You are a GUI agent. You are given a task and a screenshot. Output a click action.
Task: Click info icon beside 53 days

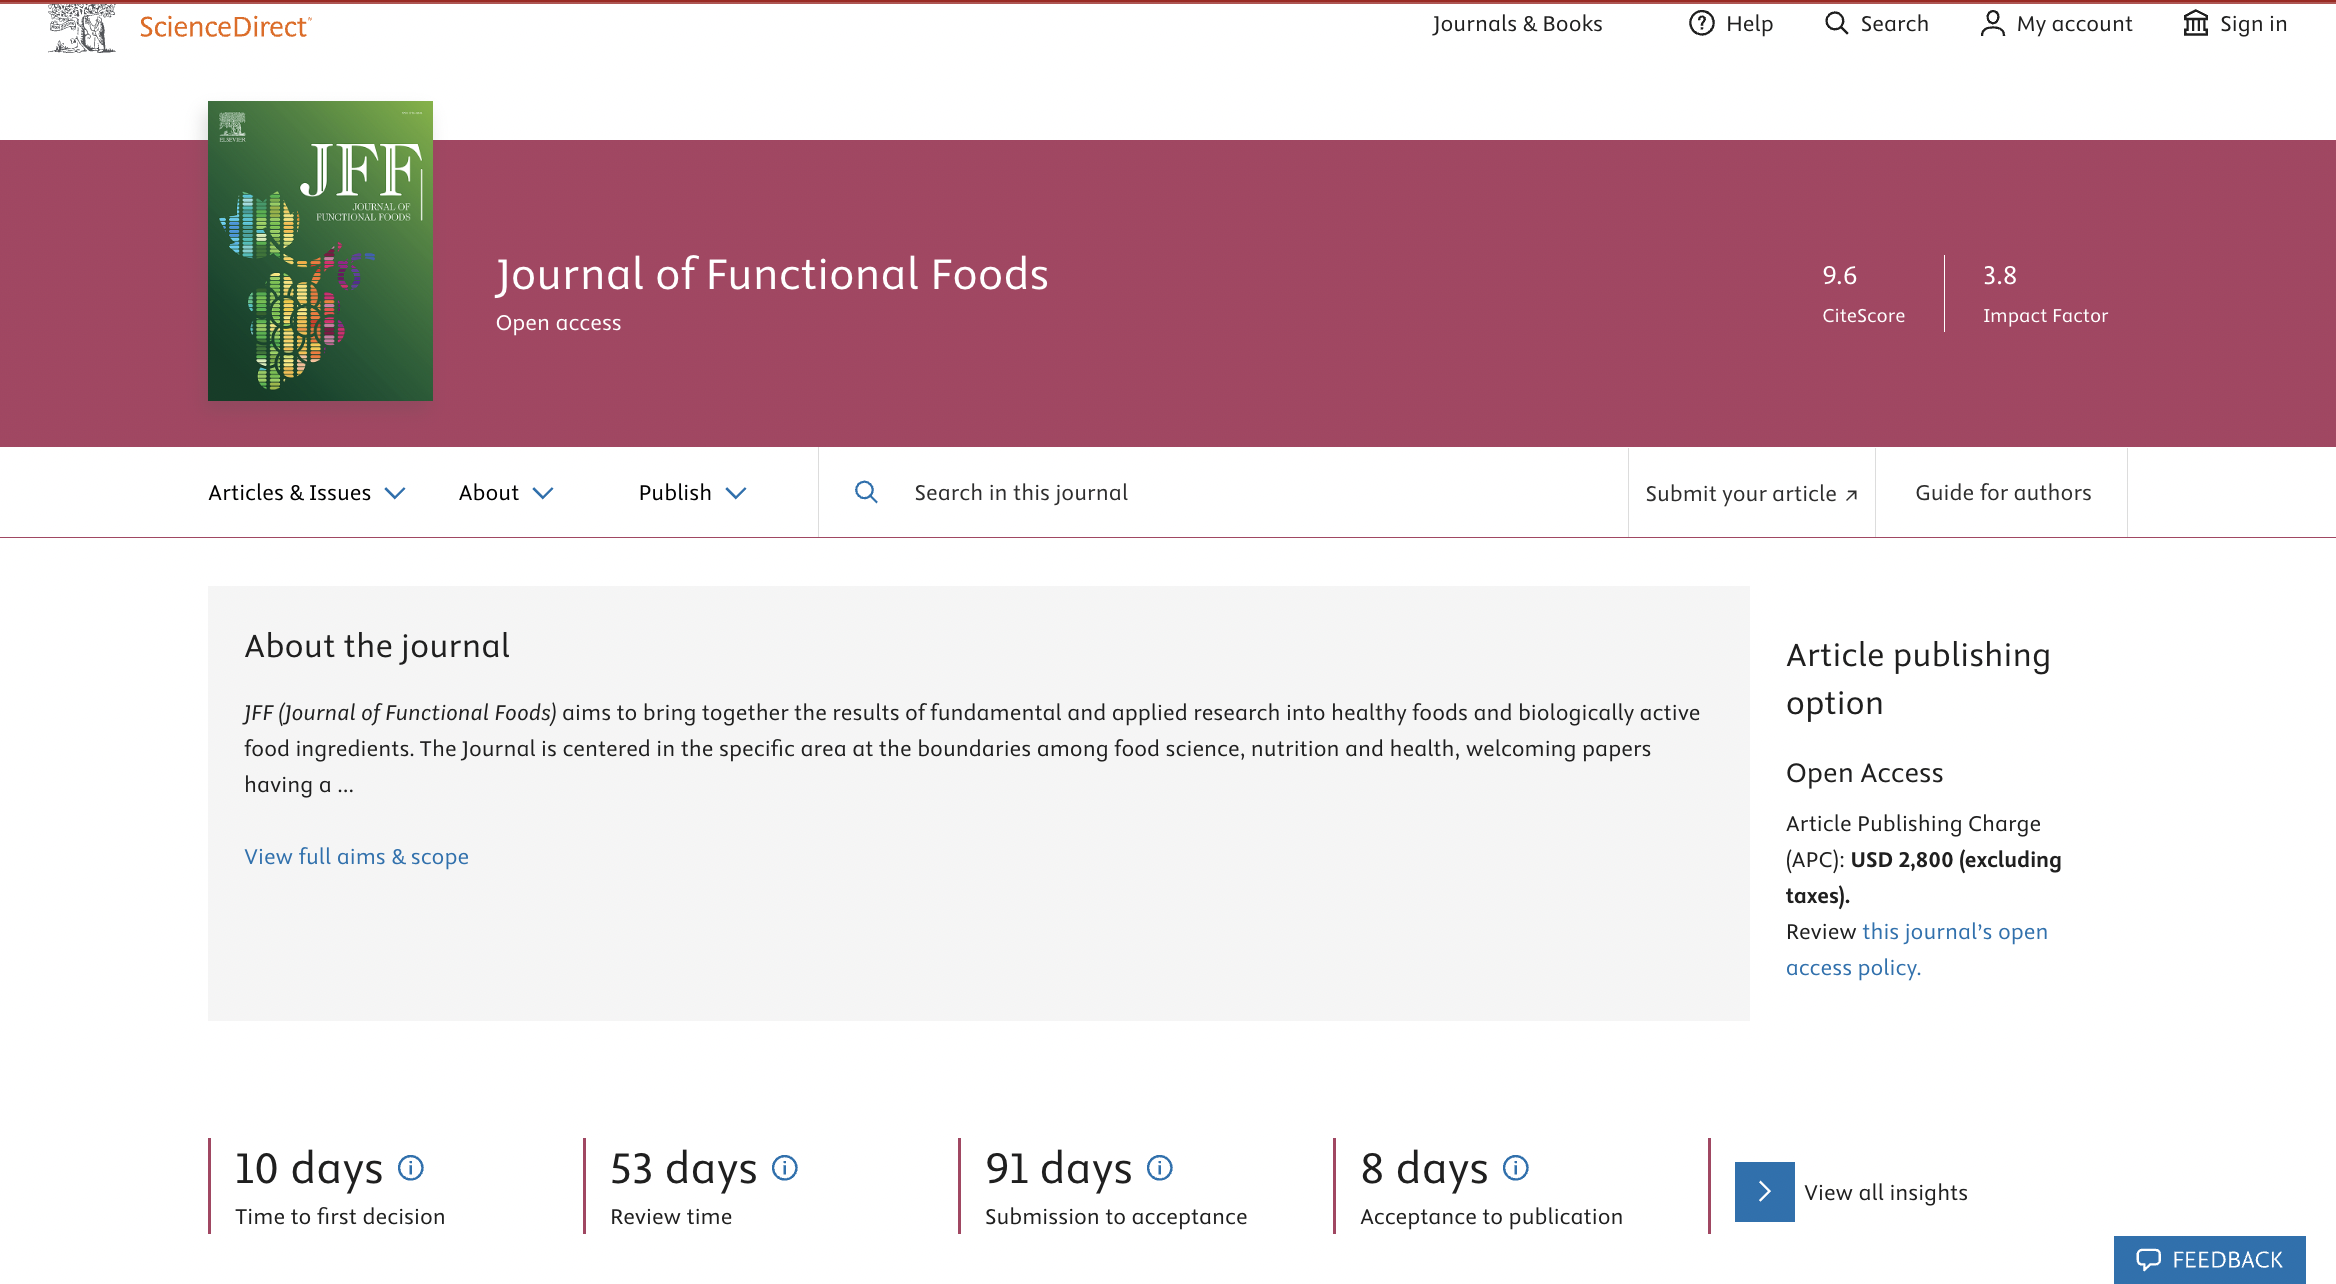pyautogui.click(x=785, y=1168)
